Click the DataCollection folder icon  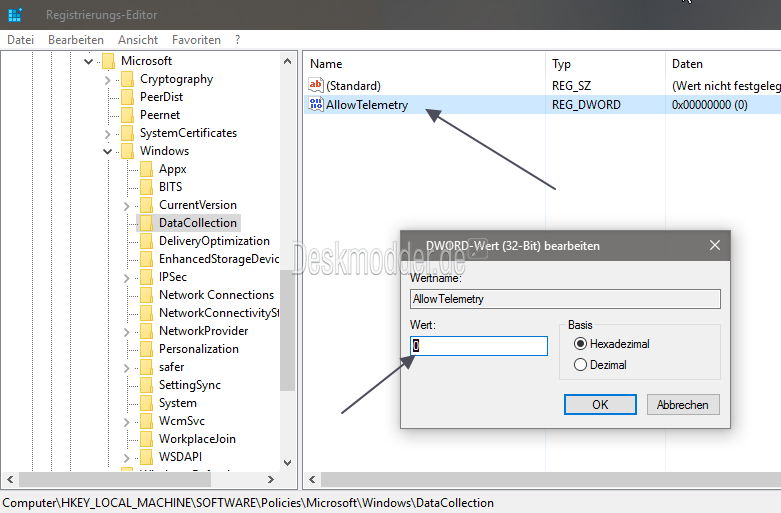point(146,223)
